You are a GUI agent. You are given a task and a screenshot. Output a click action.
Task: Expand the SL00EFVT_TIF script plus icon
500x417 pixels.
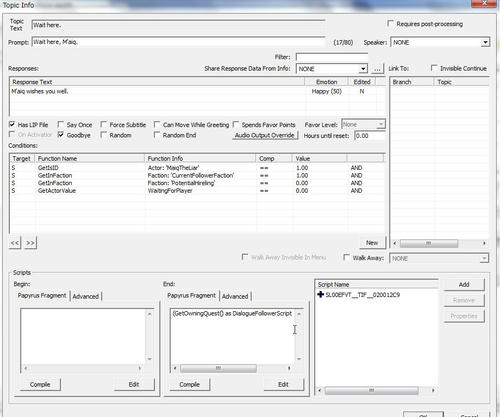tap(320, 295)
